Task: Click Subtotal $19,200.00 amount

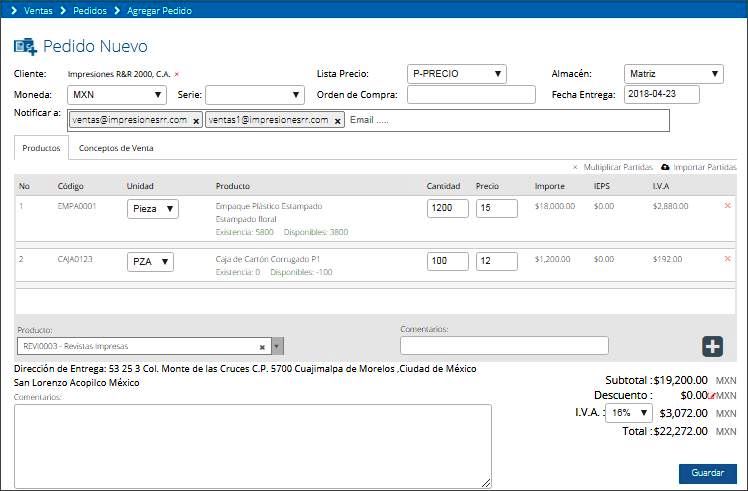Action: click(x=680, y=380)
